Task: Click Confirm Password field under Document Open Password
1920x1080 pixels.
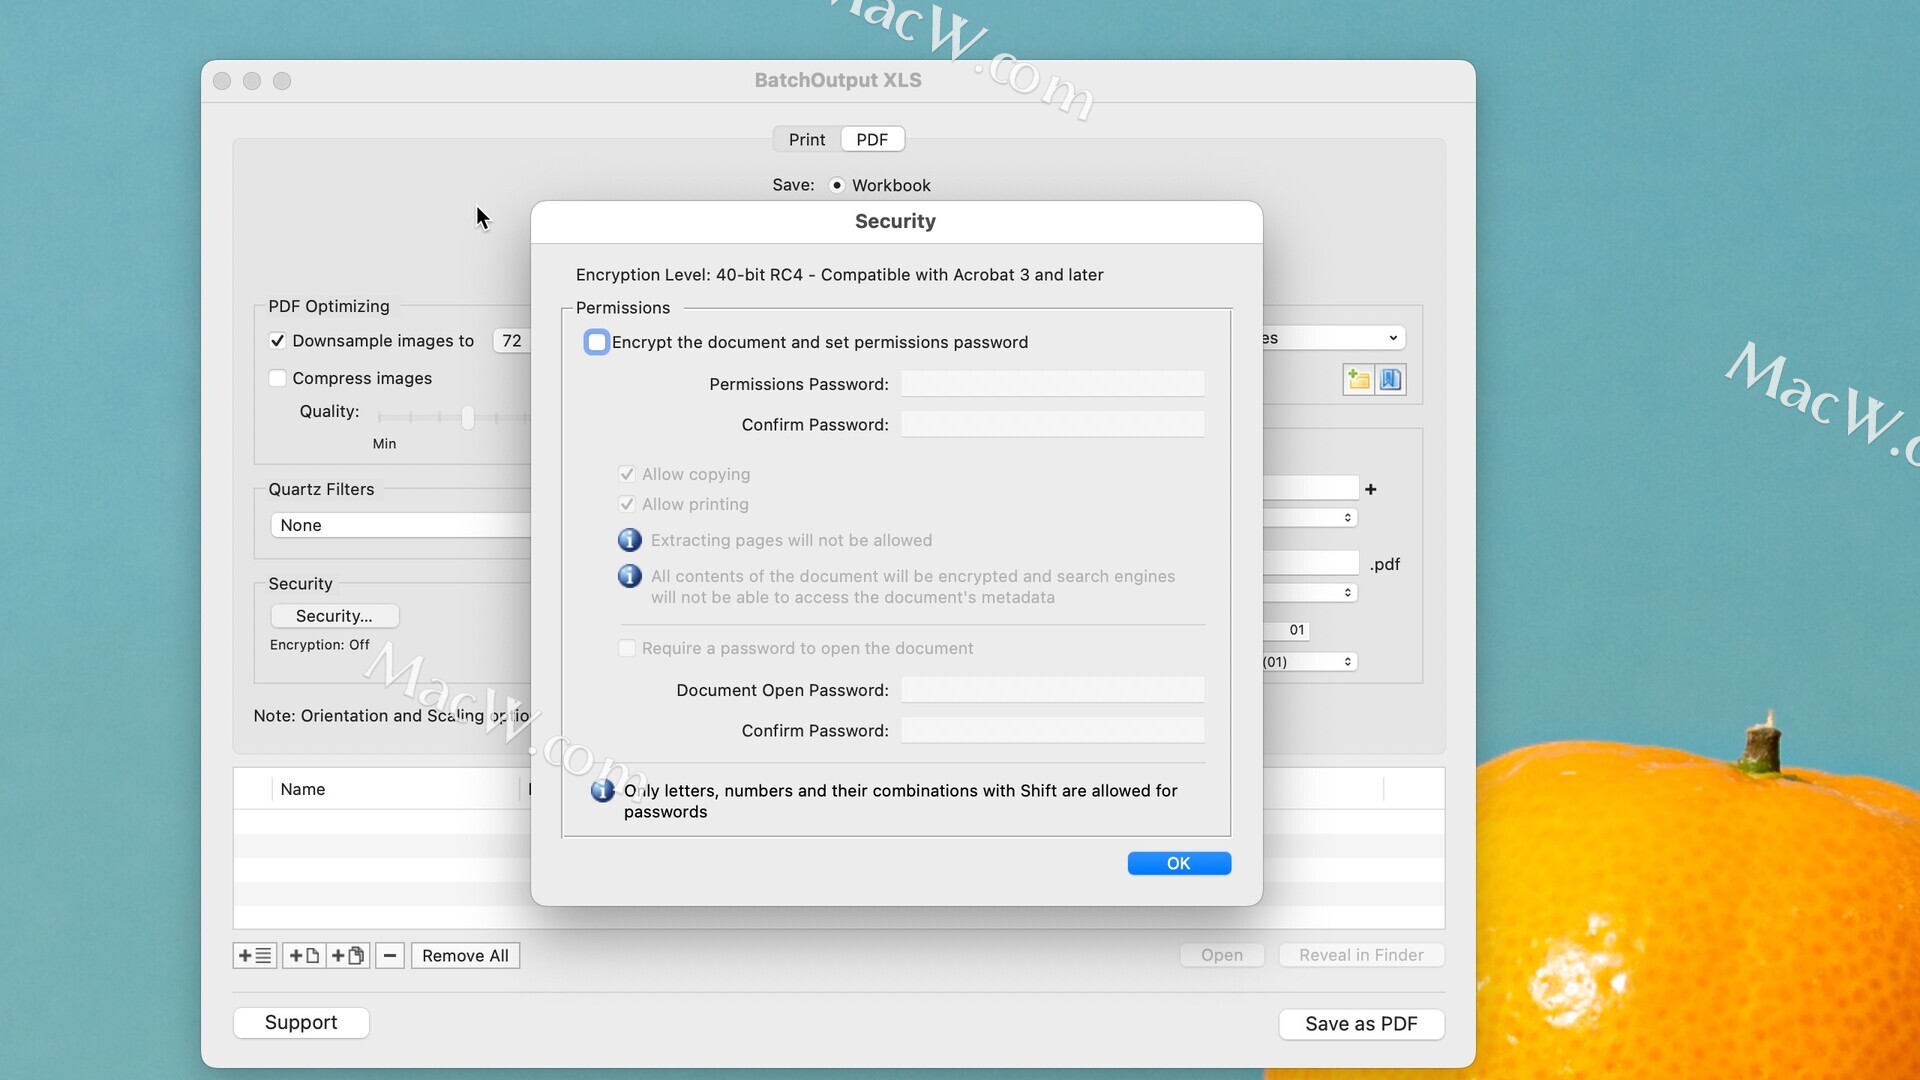Action: point(1052,731)
